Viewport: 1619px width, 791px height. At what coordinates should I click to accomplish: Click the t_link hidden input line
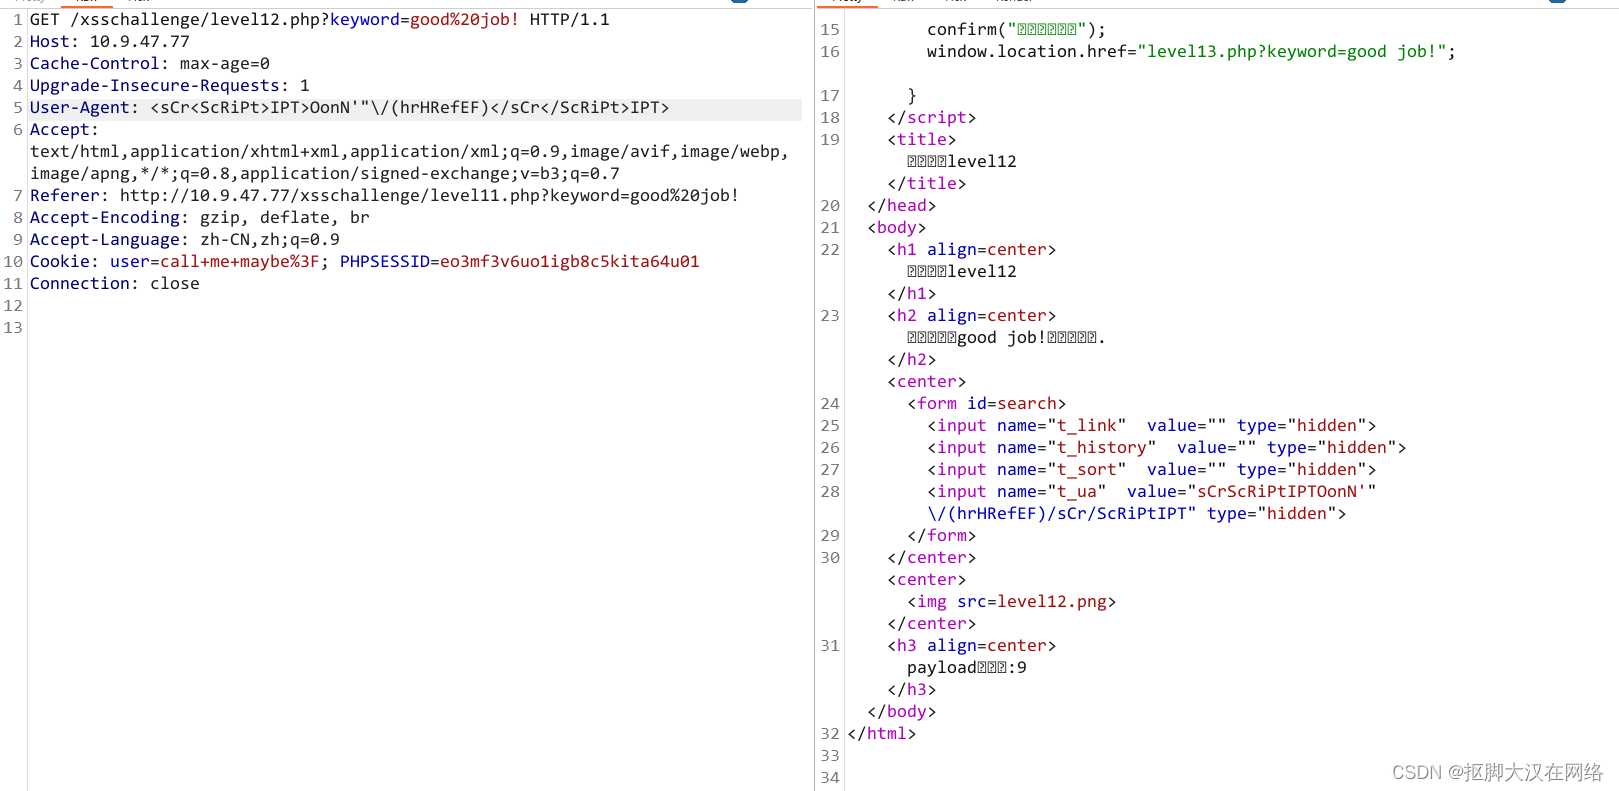[1151, 426]
